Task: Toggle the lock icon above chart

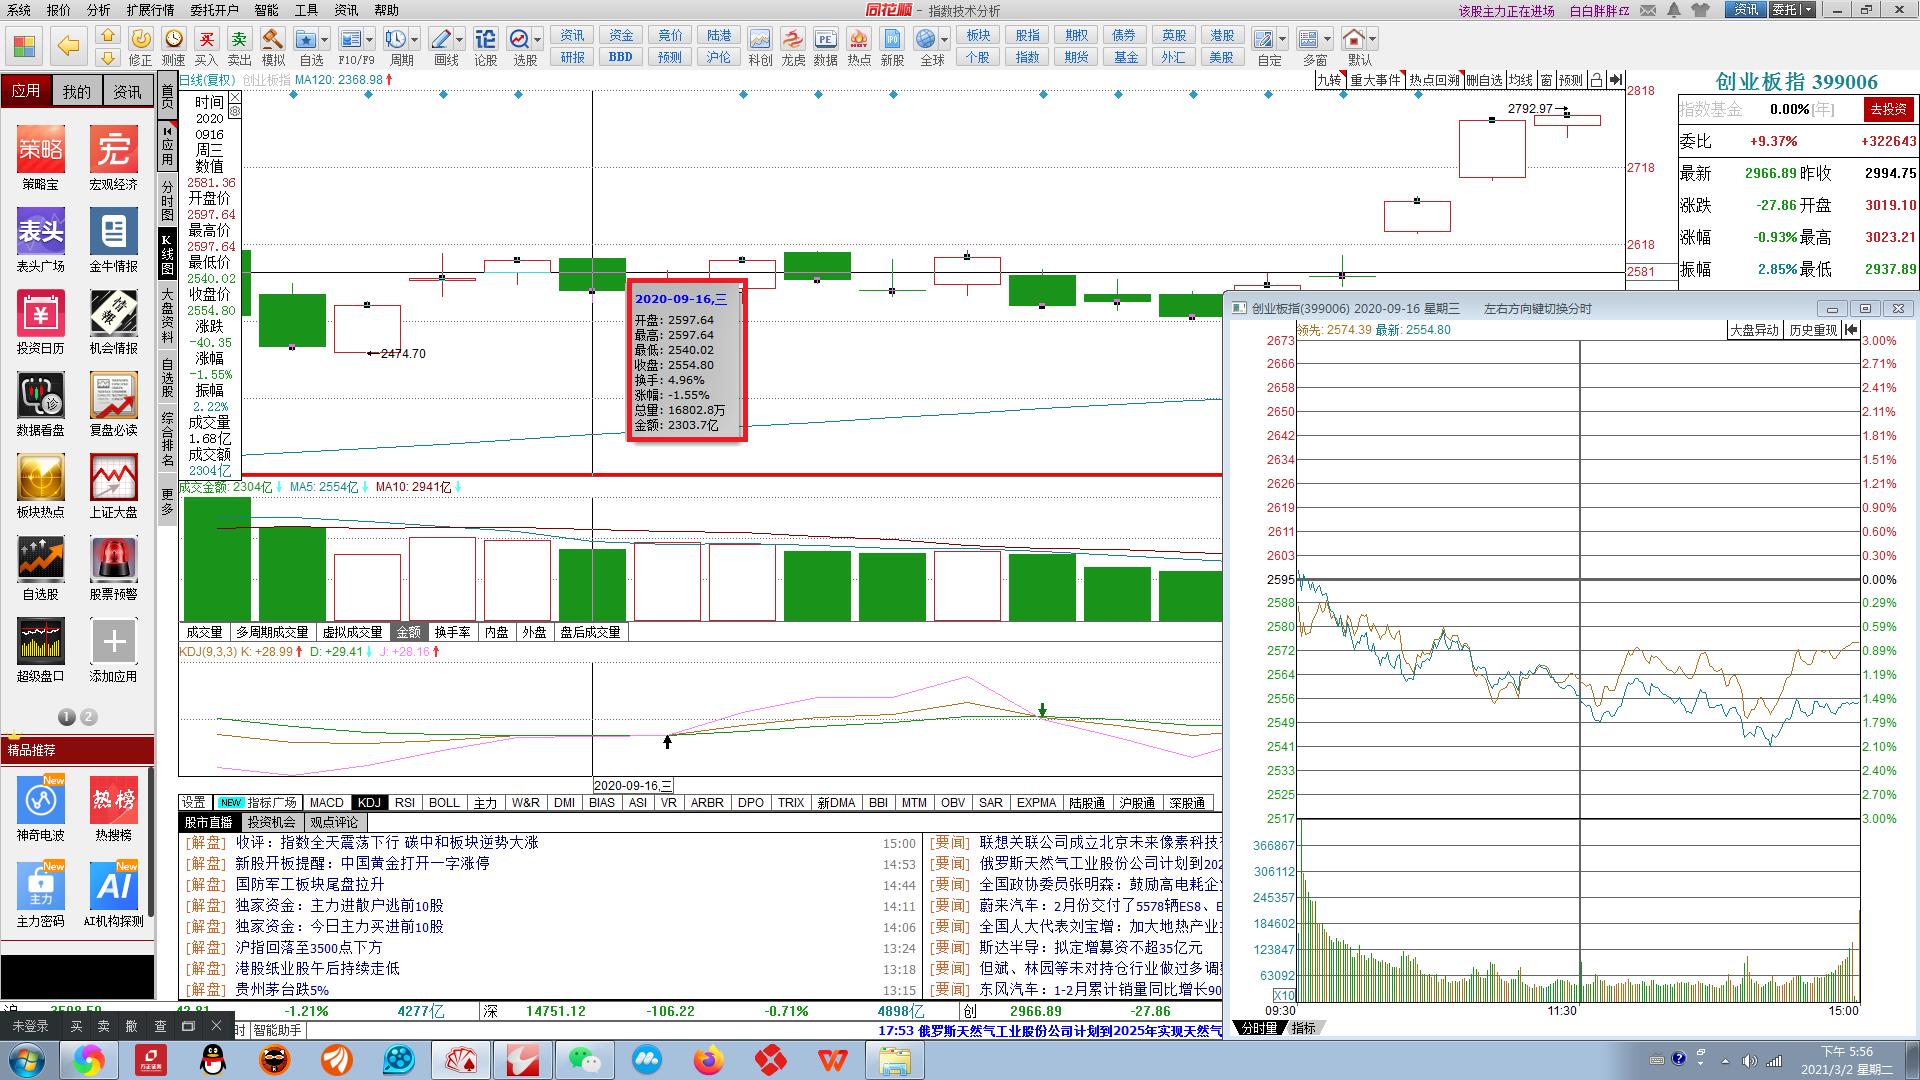Action: click(x=1596, y=80)
